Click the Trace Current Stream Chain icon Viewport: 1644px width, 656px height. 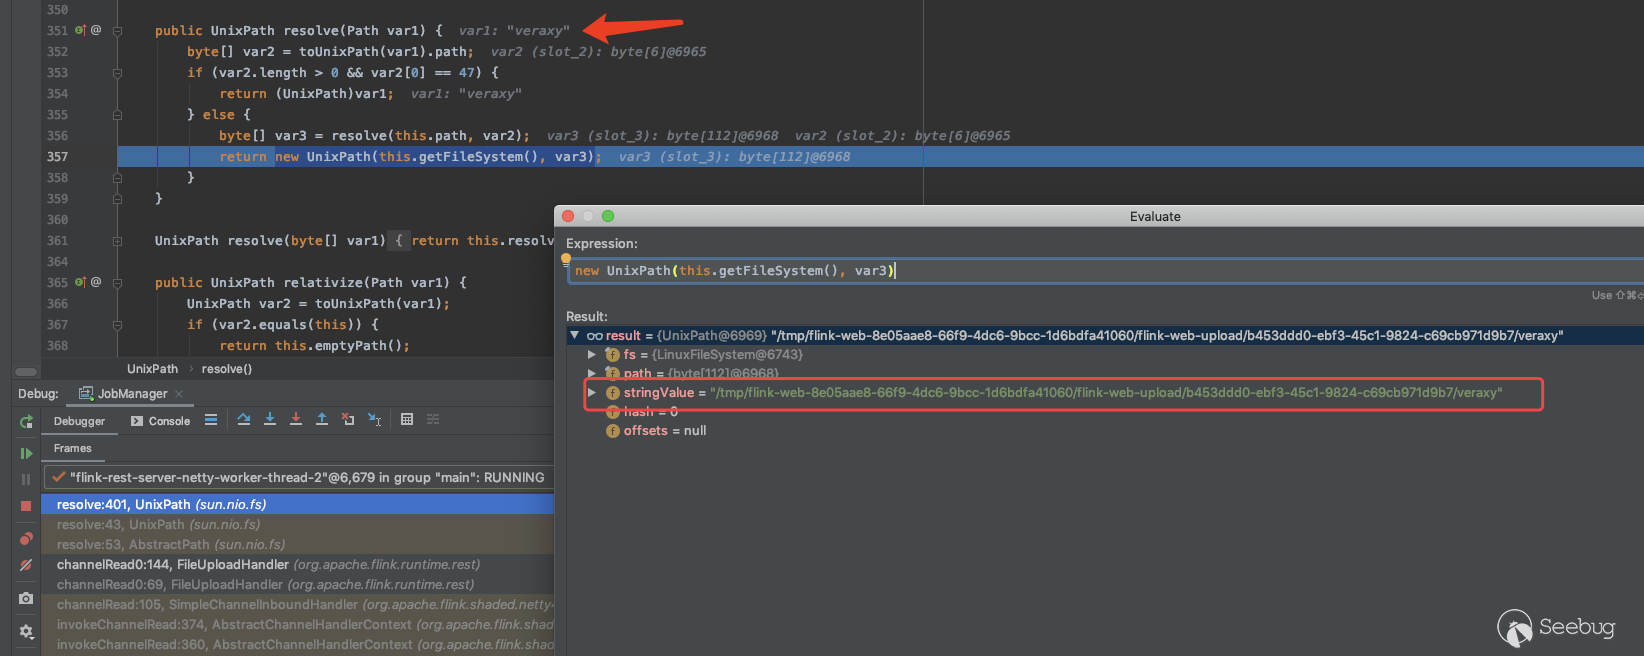433,420
